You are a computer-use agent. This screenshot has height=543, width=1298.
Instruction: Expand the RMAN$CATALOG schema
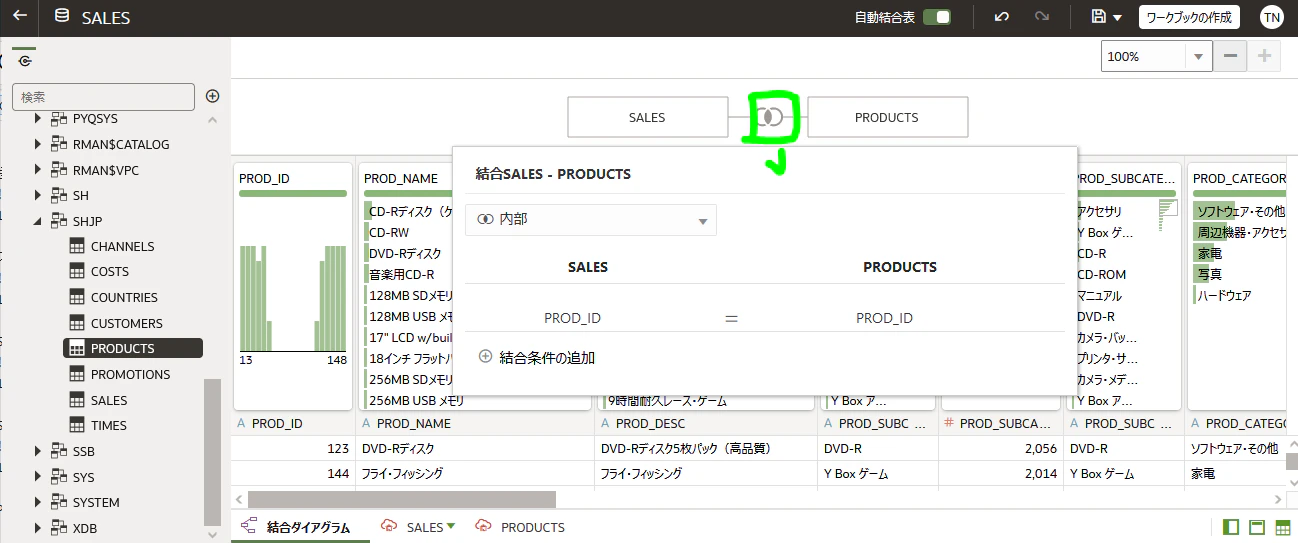[38, 144]
